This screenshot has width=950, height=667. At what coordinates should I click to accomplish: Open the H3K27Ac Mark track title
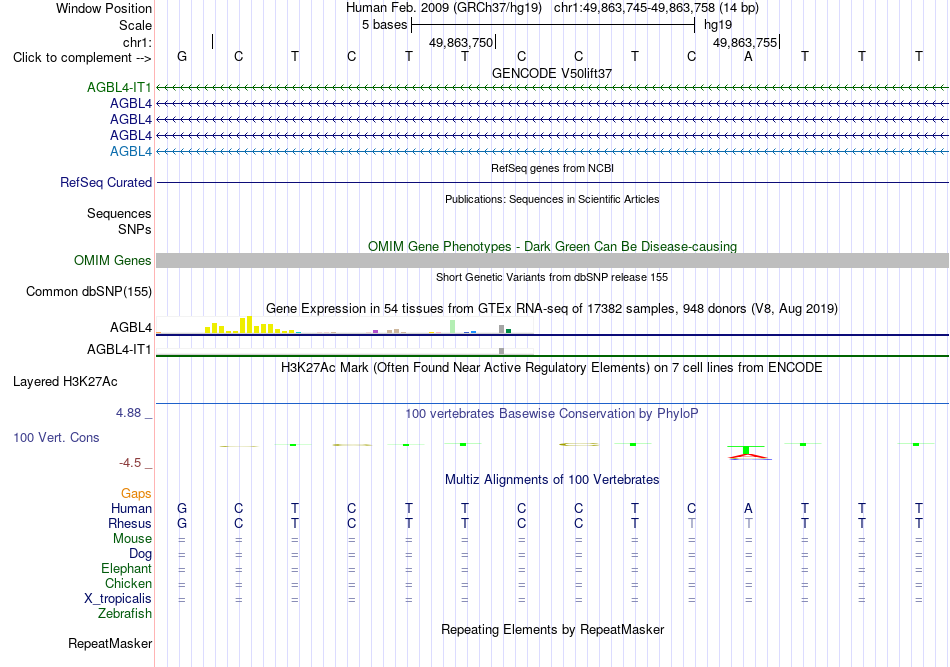click(x=552, y=368)
